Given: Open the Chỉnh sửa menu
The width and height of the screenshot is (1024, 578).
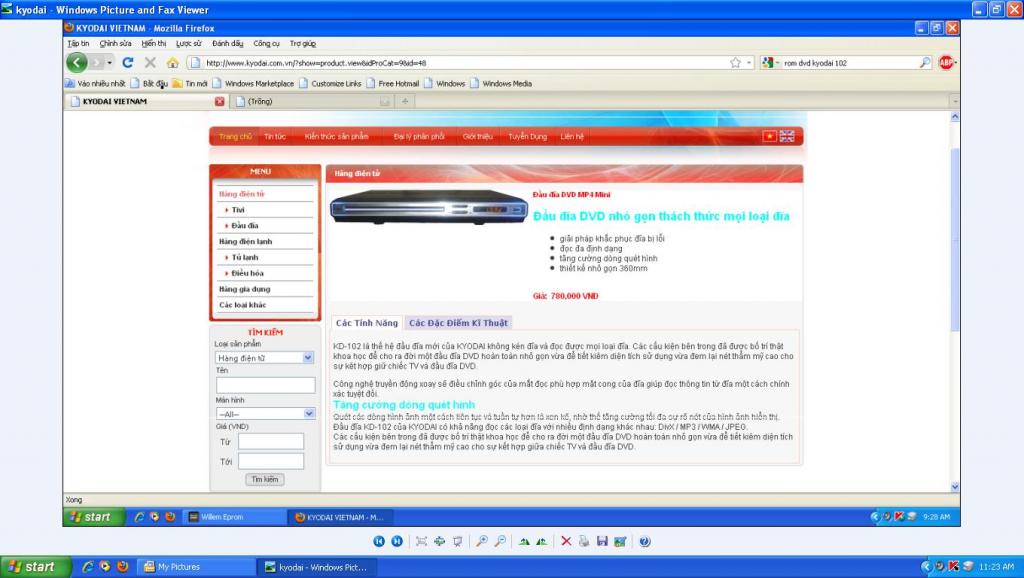Looking at the screenshot, I should (x=115, y=44).
